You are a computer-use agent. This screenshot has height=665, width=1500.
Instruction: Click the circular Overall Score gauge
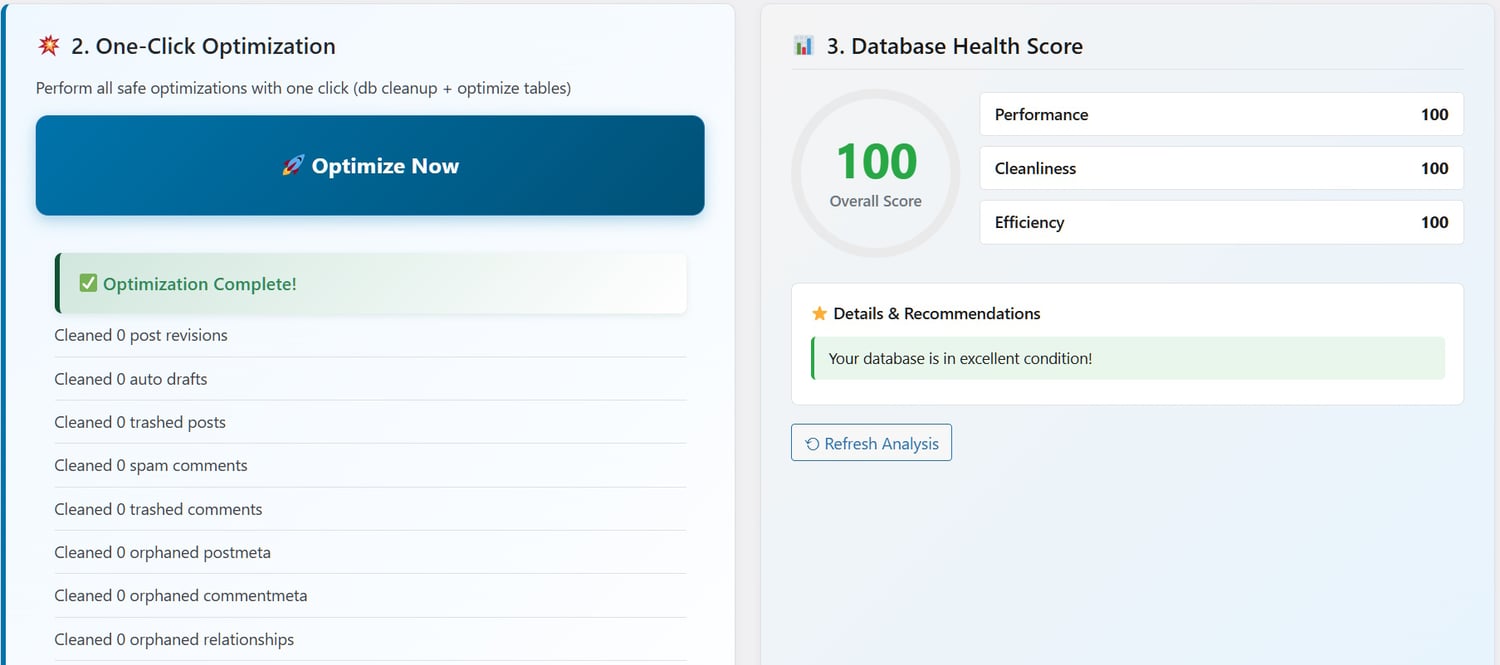(875, 174)
